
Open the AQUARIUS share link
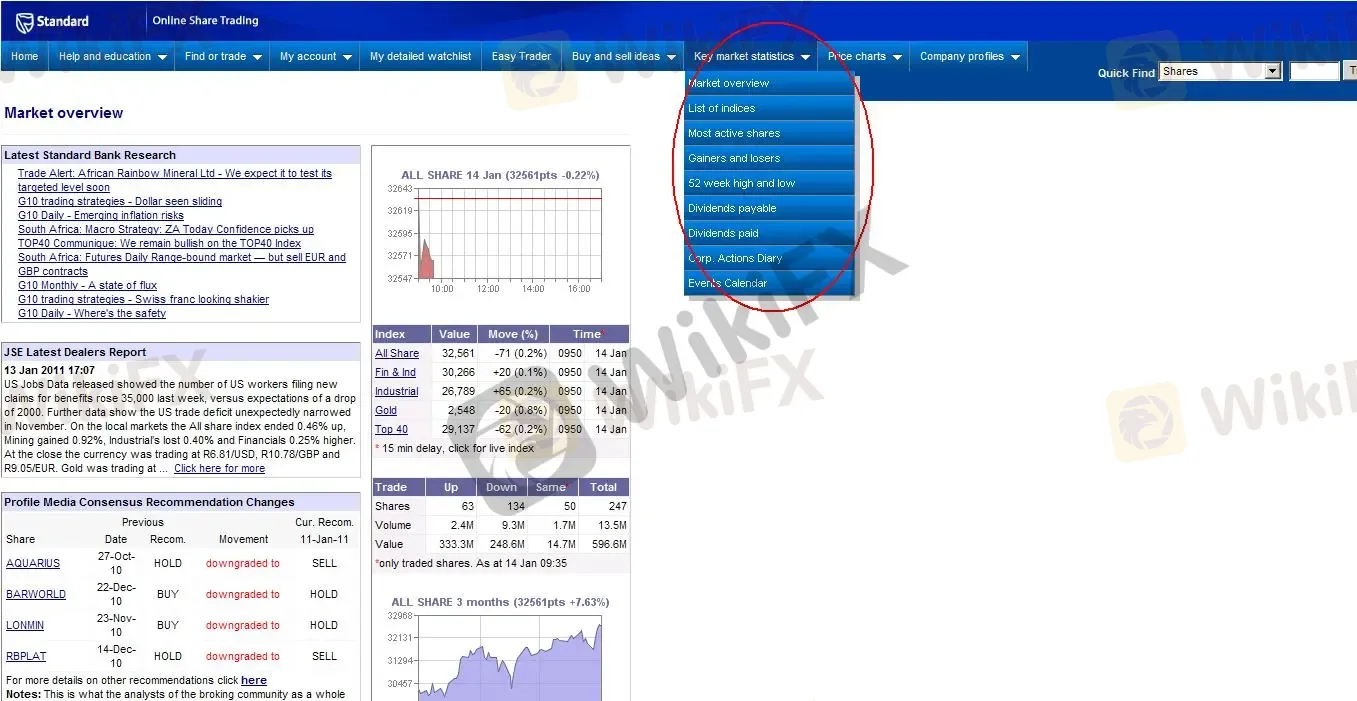[x=33, y=563]
